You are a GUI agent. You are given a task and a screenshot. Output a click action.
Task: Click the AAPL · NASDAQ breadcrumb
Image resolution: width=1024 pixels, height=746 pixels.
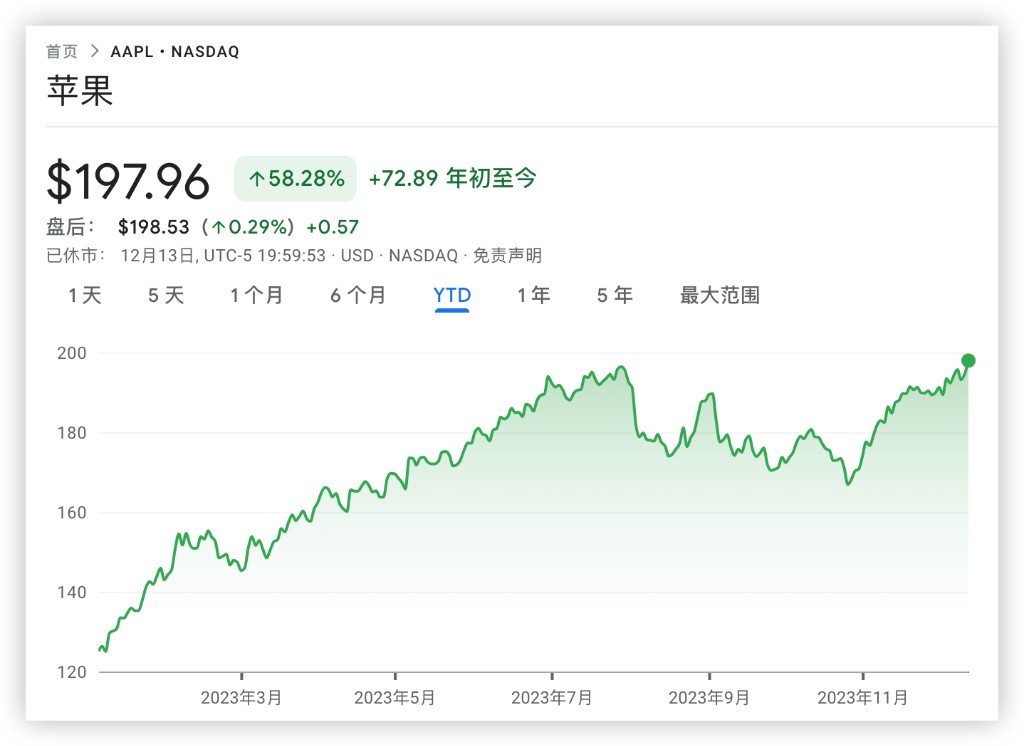[x=175, y=52]
